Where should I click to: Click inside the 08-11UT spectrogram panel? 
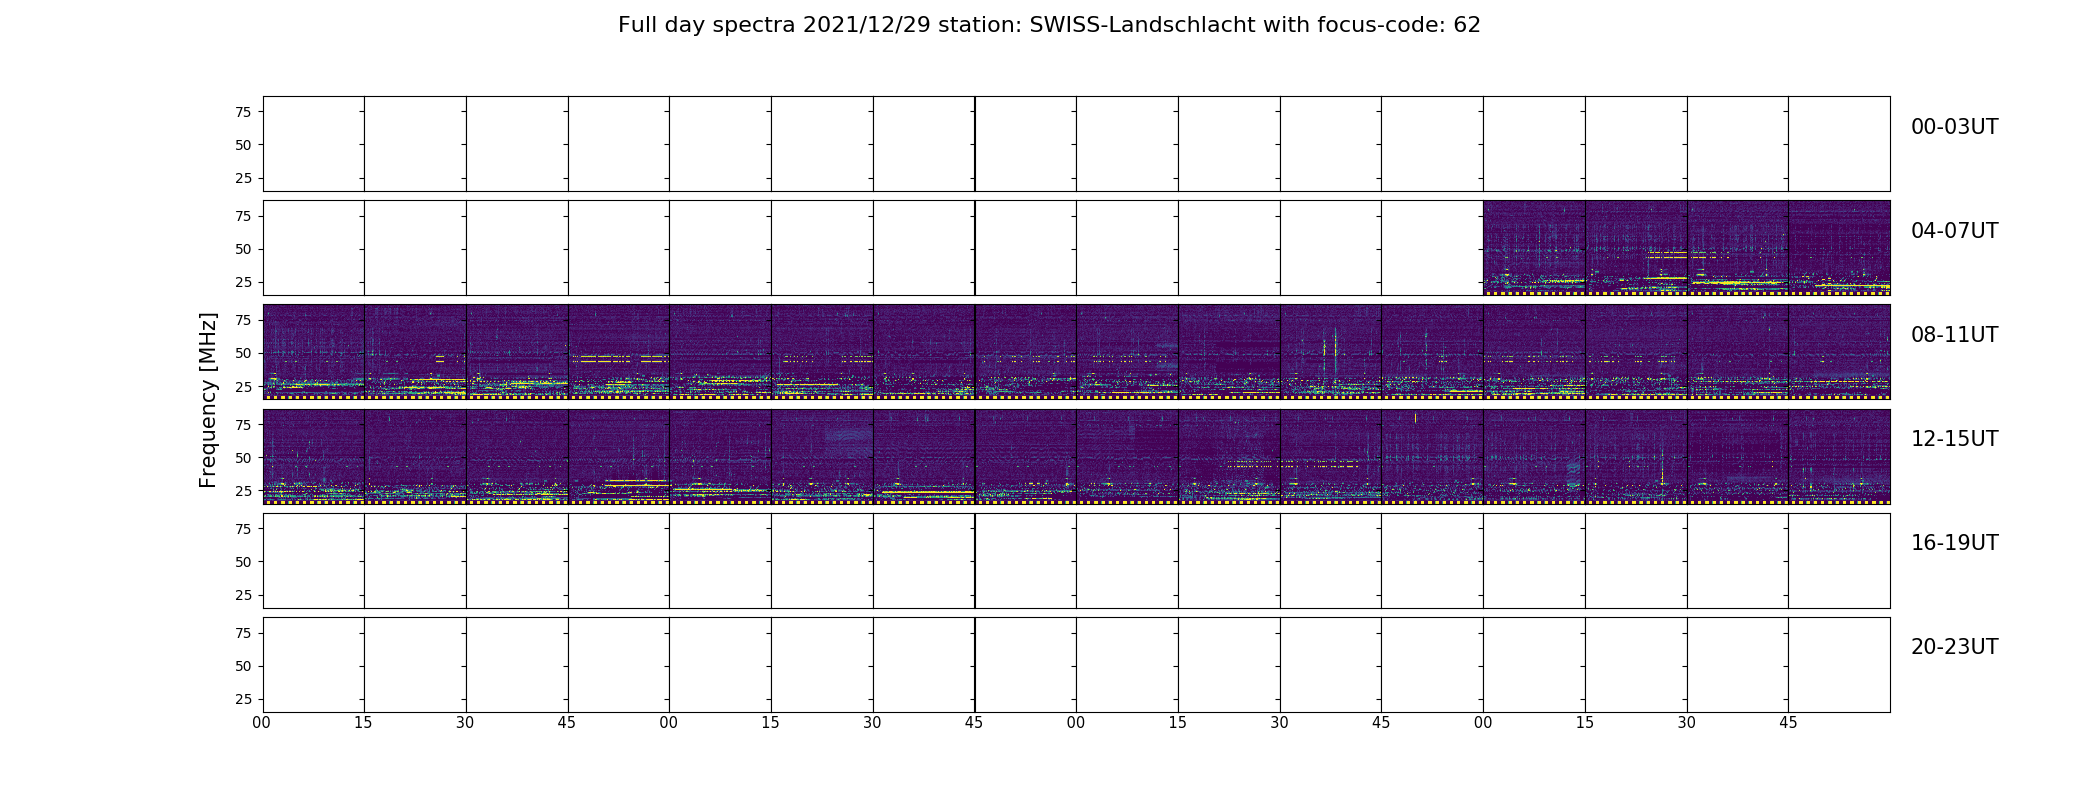(x=1076, y=352)
